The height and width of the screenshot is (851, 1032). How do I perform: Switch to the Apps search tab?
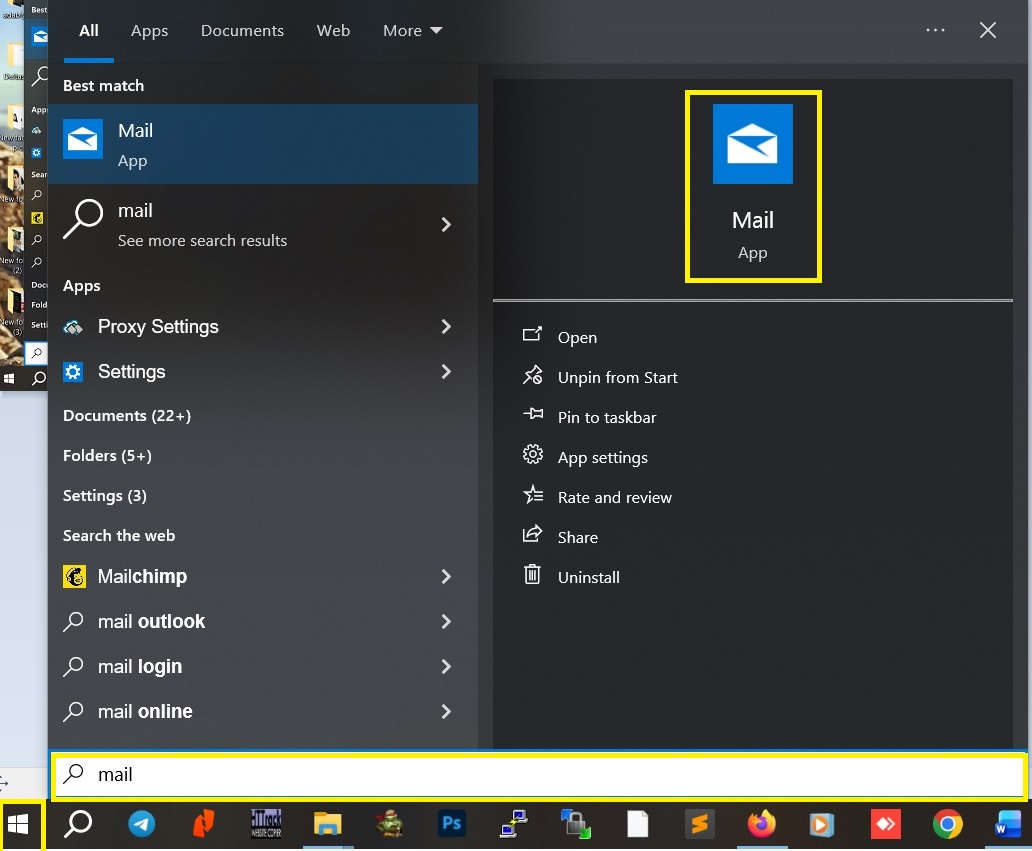coord(149,31)
